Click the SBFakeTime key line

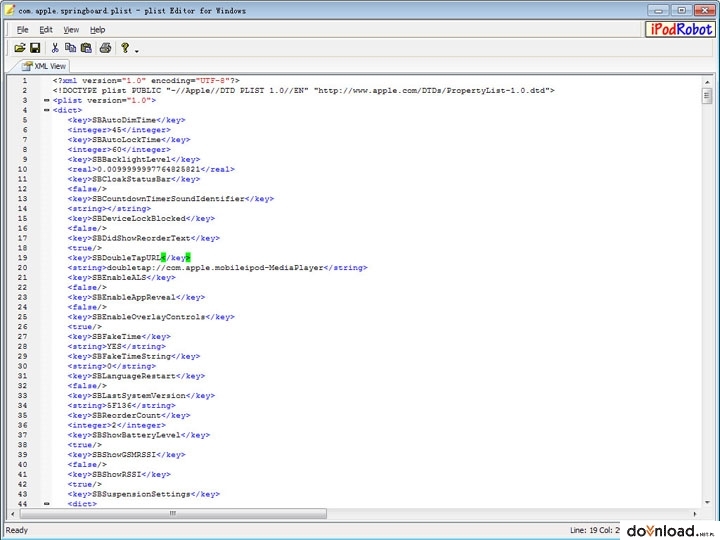119,337
